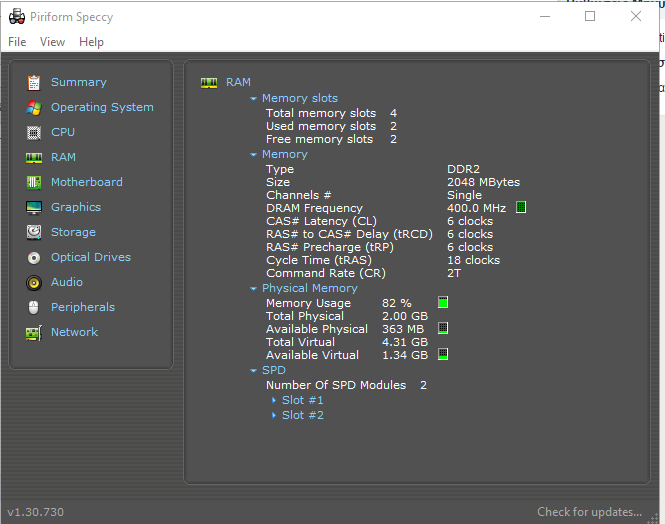The image size is (665, 524).
Task: Click the Storage hard drive icon
Action: pos(34,232)
